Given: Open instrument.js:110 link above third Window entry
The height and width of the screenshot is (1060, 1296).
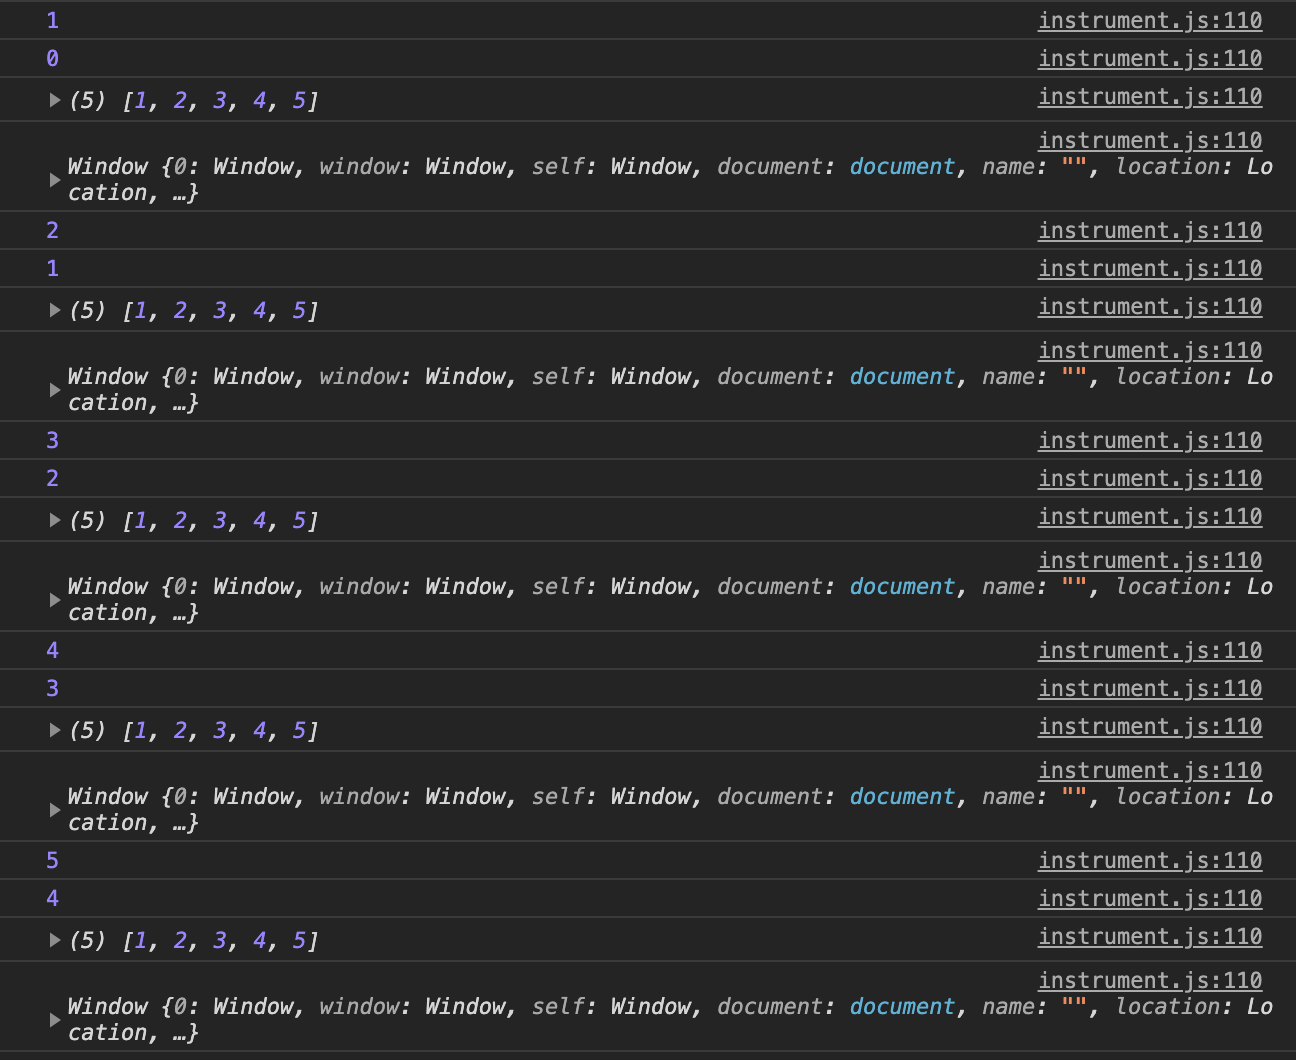Looking at the screenshot, I should pos(1150,560).
